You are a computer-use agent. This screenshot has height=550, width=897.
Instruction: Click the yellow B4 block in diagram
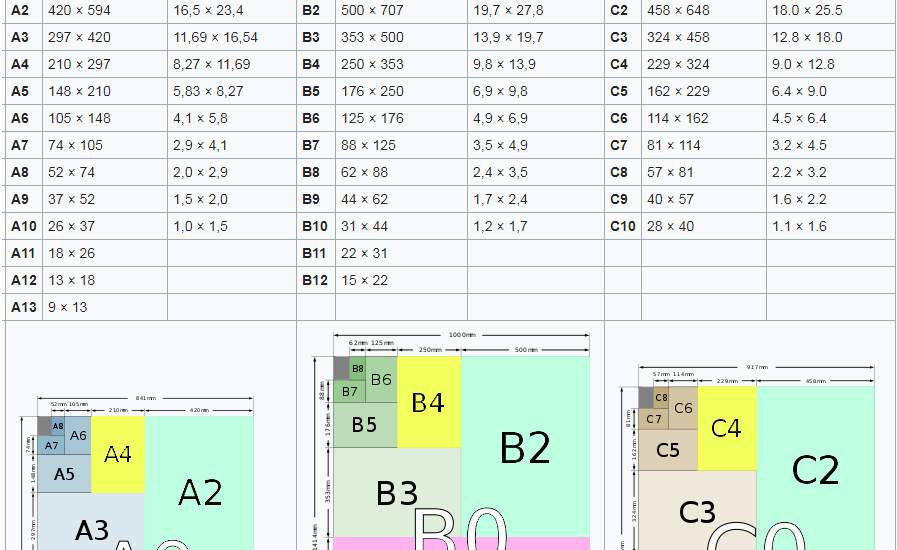click(x=428, y=402)
